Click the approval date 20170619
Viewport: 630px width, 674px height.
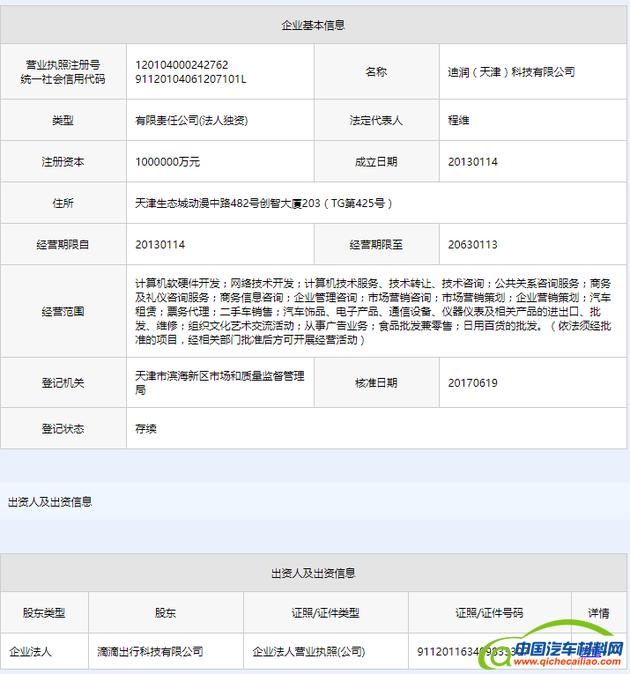473,383
